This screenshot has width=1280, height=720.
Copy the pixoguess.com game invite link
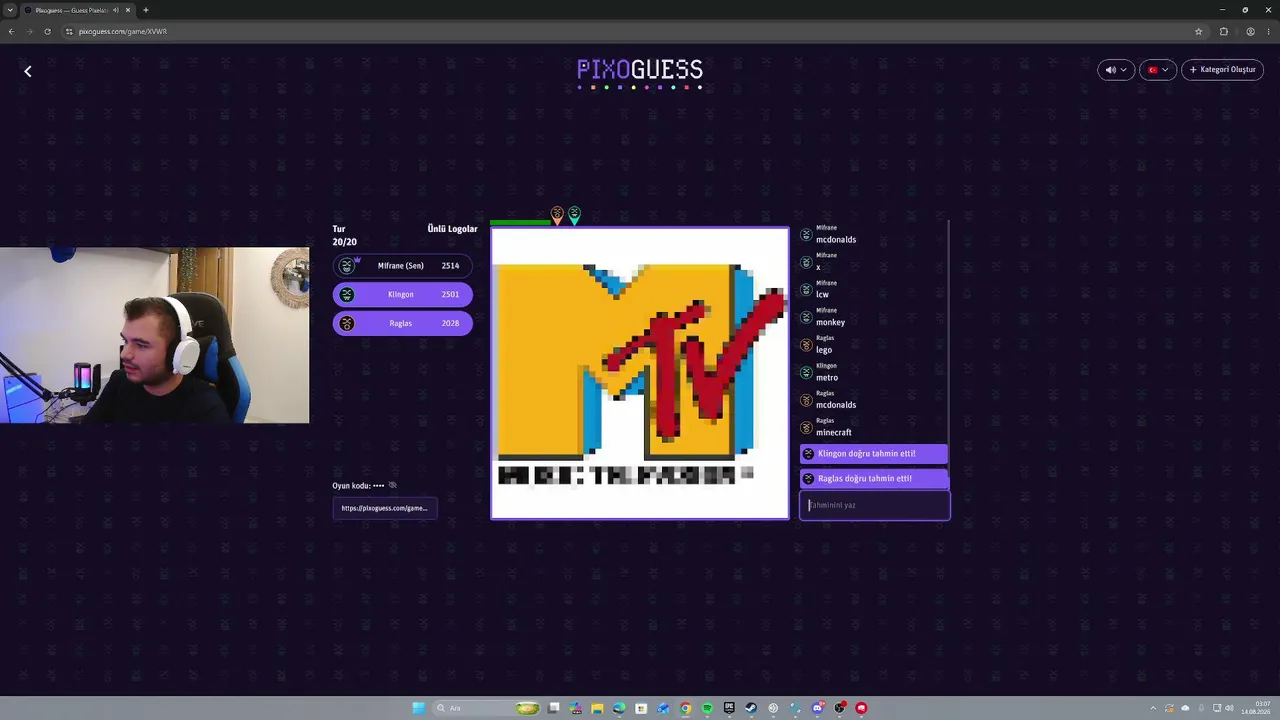pos(384,508)
